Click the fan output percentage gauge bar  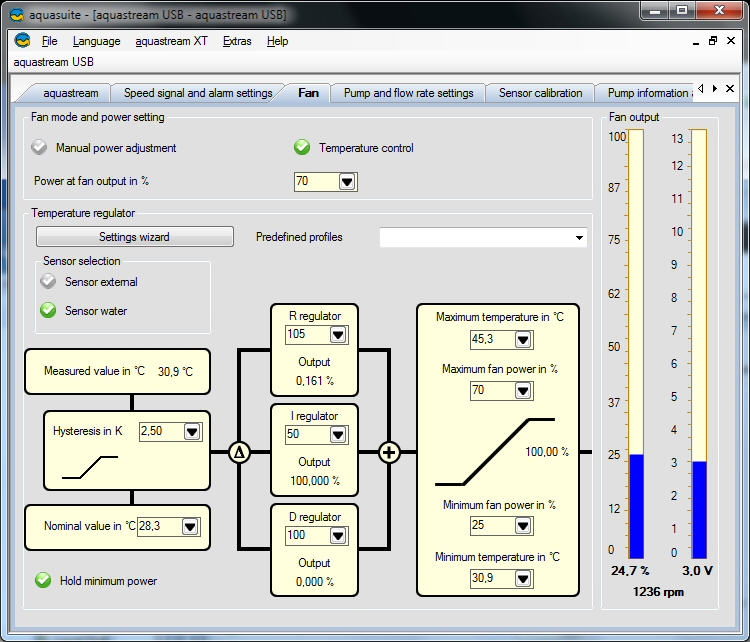636,343
